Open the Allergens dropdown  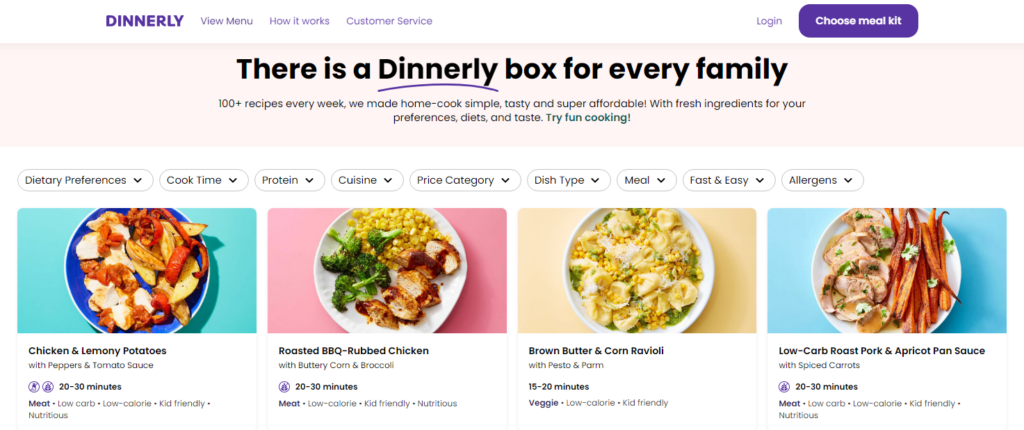pyautogui.click(x=822, y=180)
